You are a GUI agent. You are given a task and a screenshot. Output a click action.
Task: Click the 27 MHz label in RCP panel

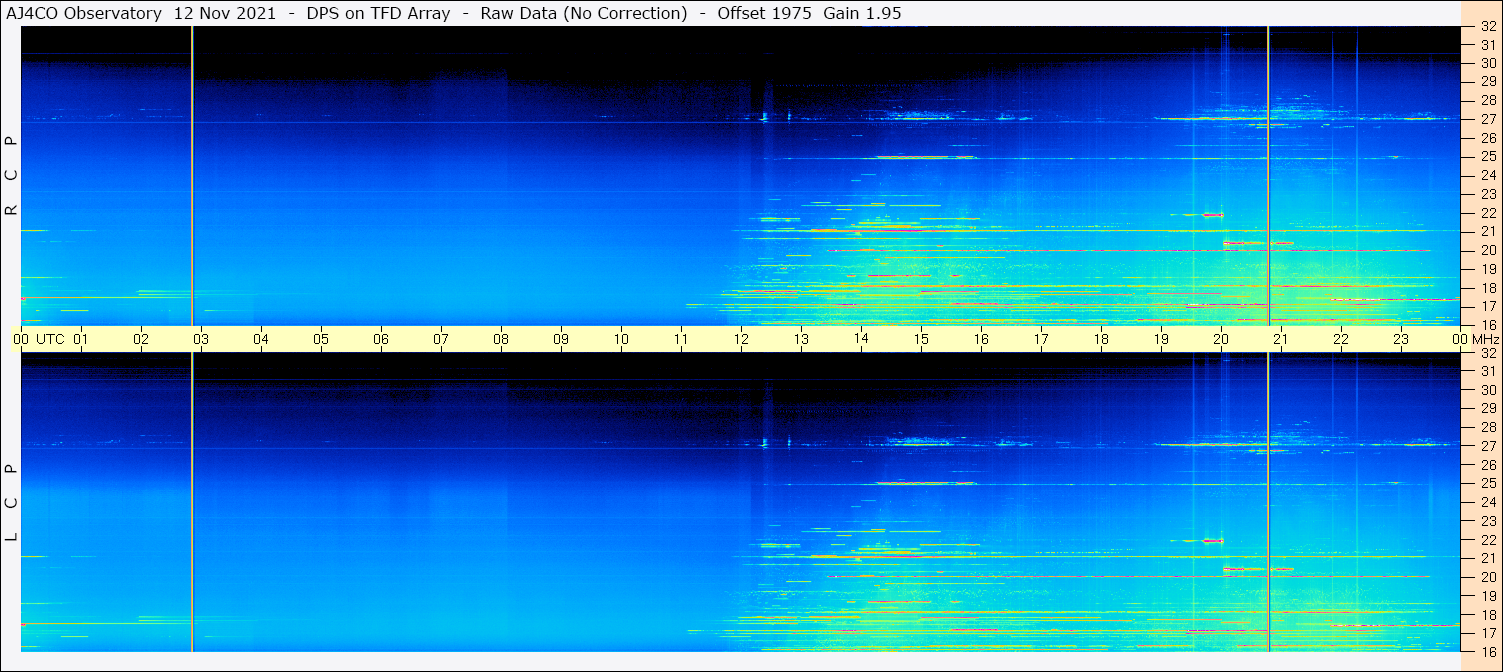1488,119
